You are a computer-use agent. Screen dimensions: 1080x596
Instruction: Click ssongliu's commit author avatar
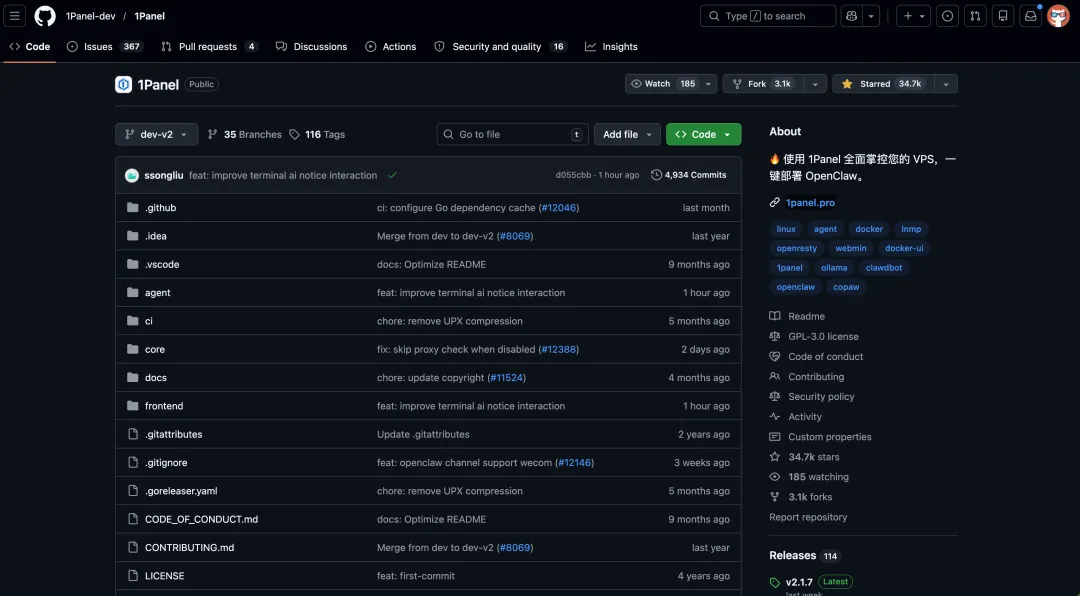[132, 175]
